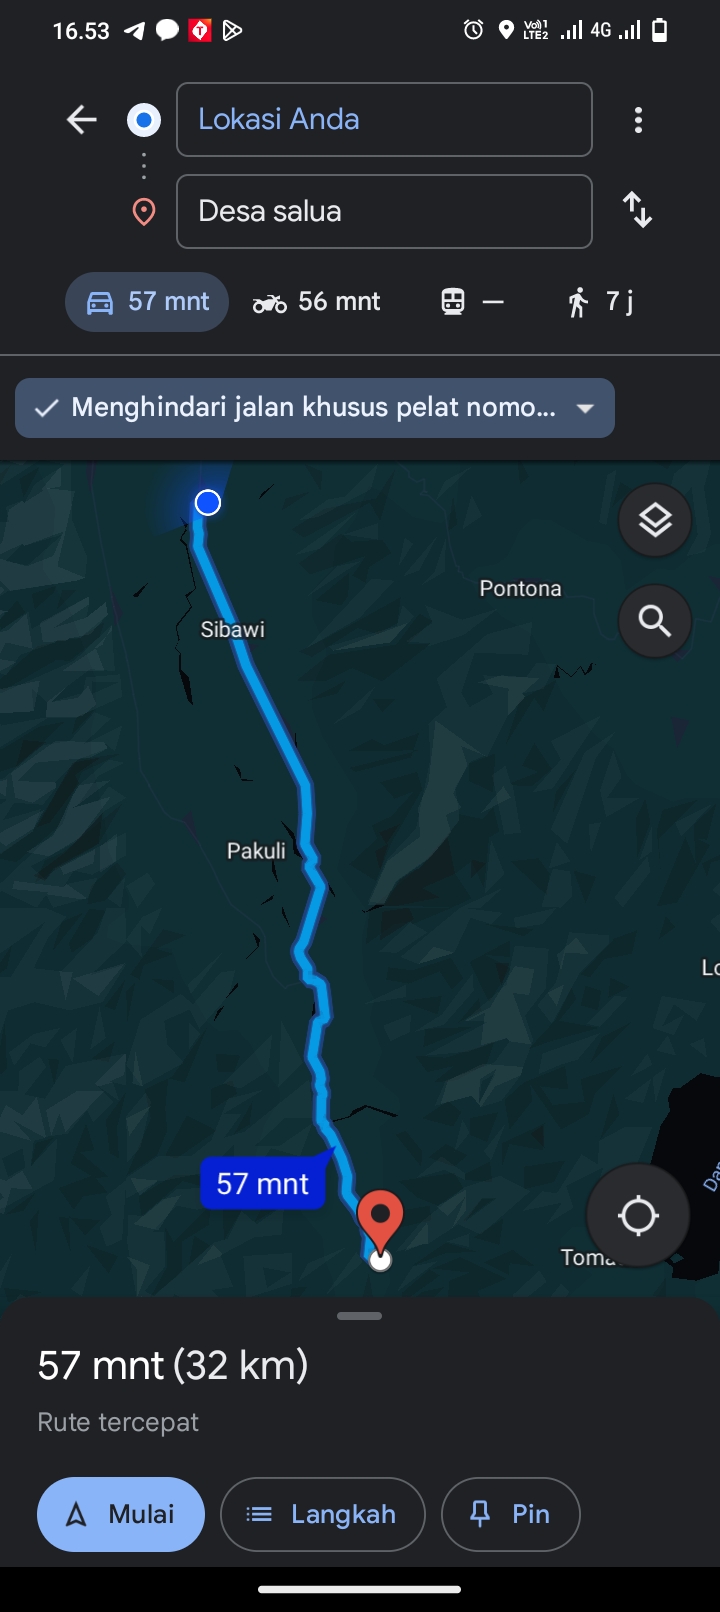Tap the blue current location dot on map
This screenshot has width=720, height=1612.
[x=208, y=502]
